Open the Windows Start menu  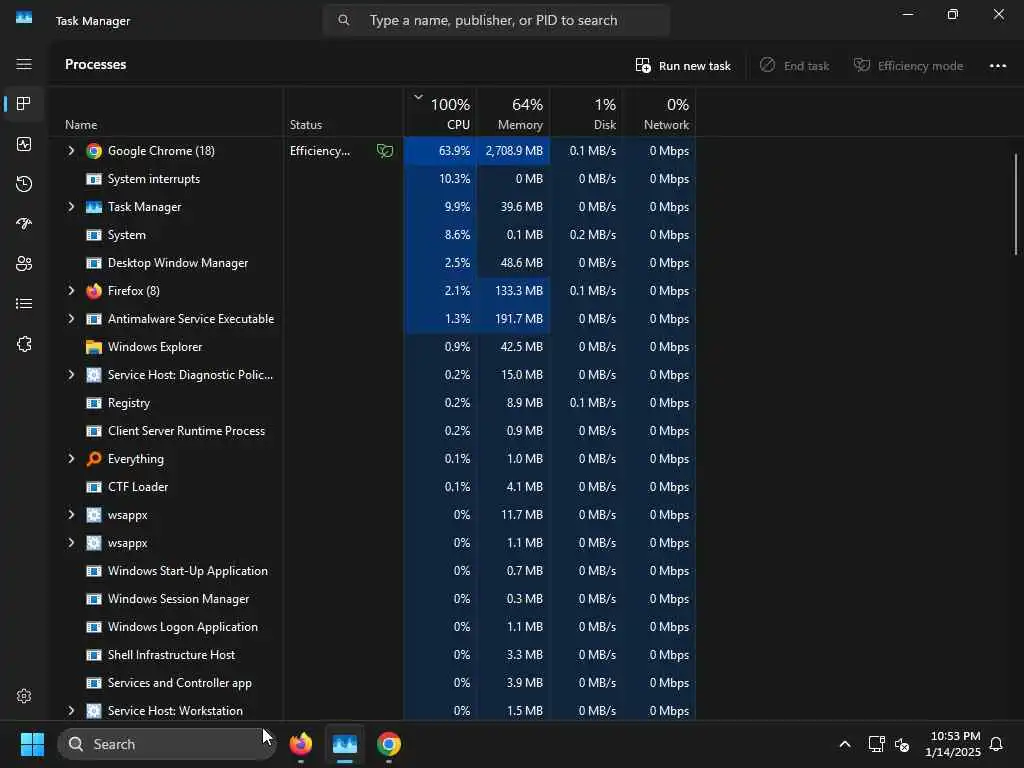tap(32, 744)
